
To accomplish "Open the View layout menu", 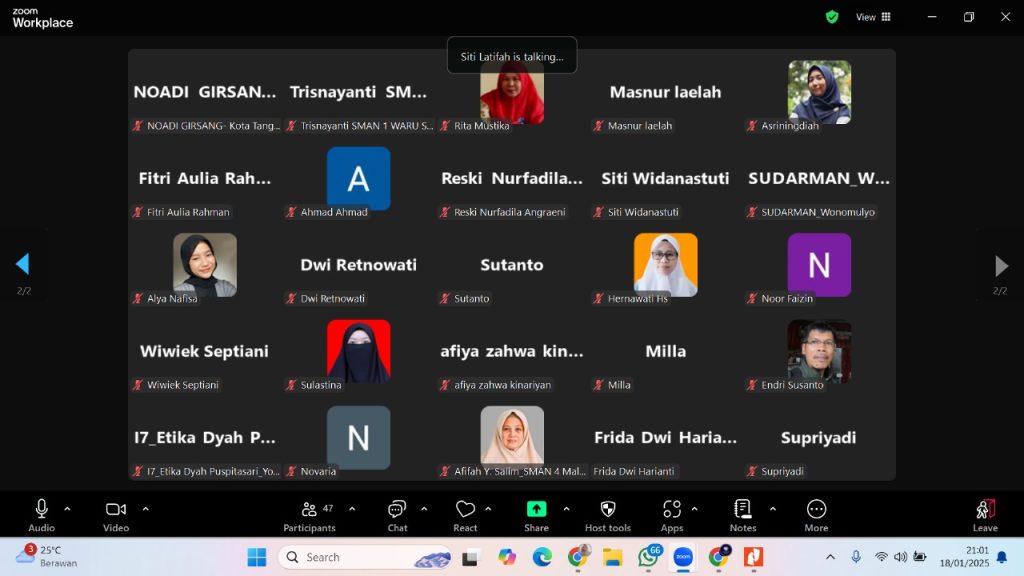I will (x=873, y=17).
